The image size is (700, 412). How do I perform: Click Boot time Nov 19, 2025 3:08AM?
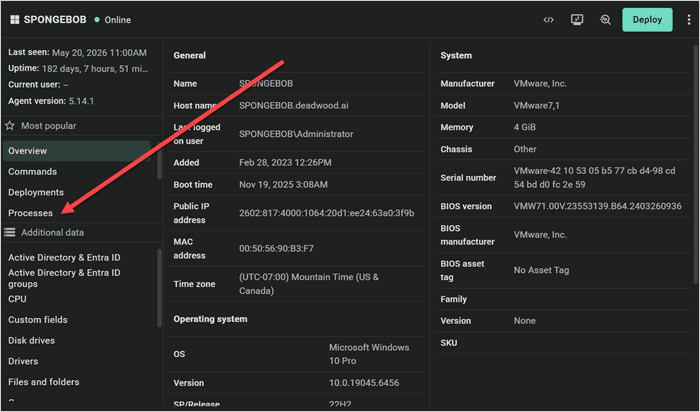coord(283,184)
